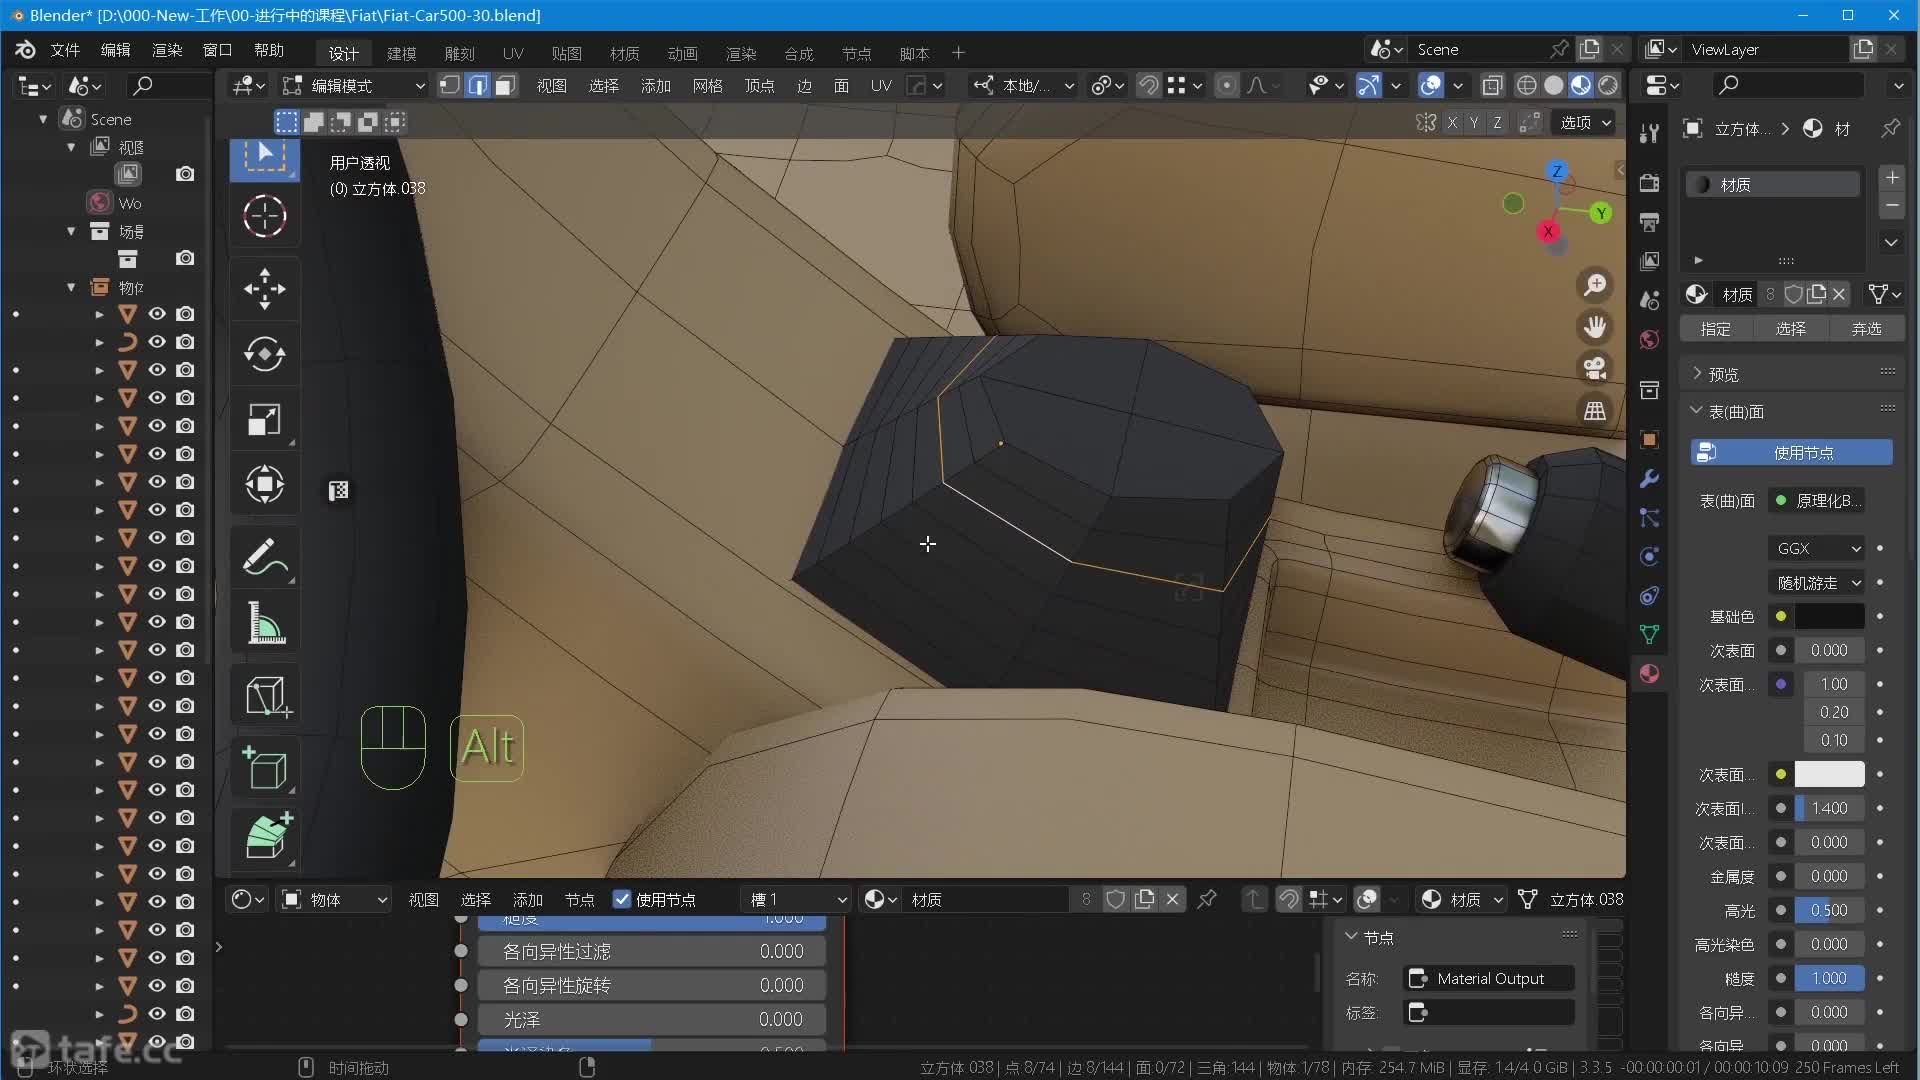Remove the material slot
Screen dimensions: 1920x1080
[x=1891, y=206]
